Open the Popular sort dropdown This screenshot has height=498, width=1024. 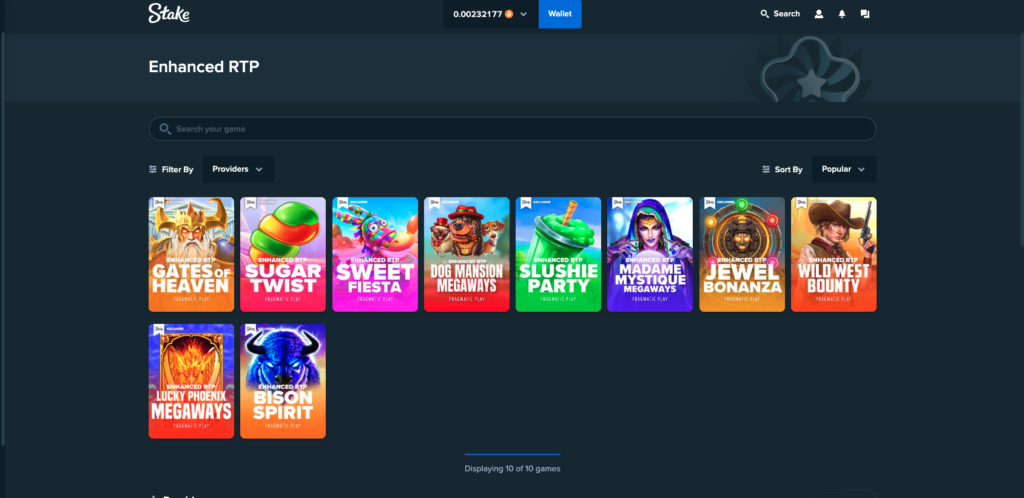pos(844,169)
